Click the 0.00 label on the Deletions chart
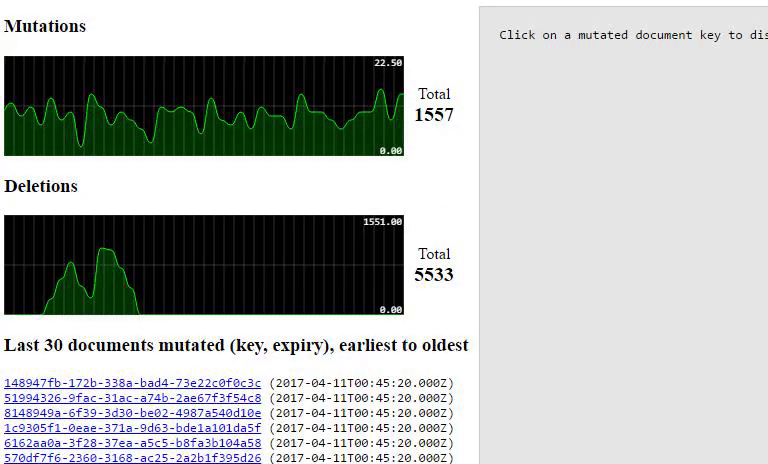Image resolution: width=768 pixels, height=464 pixels. (391, 310)
